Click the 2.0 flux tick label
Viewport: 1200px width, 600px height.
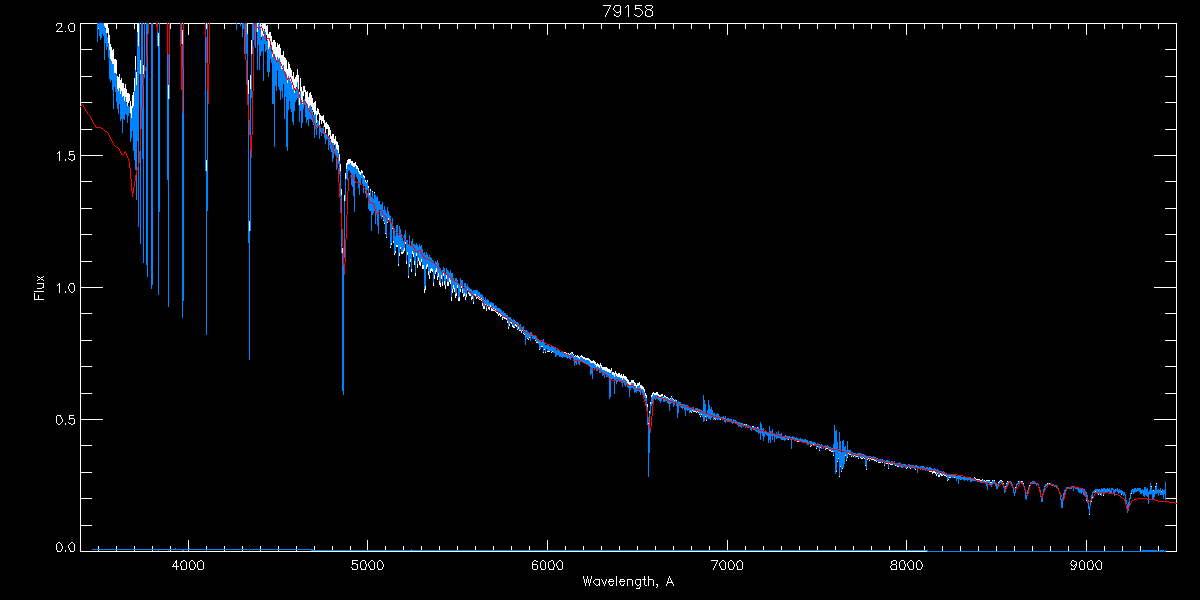[65, 29]
